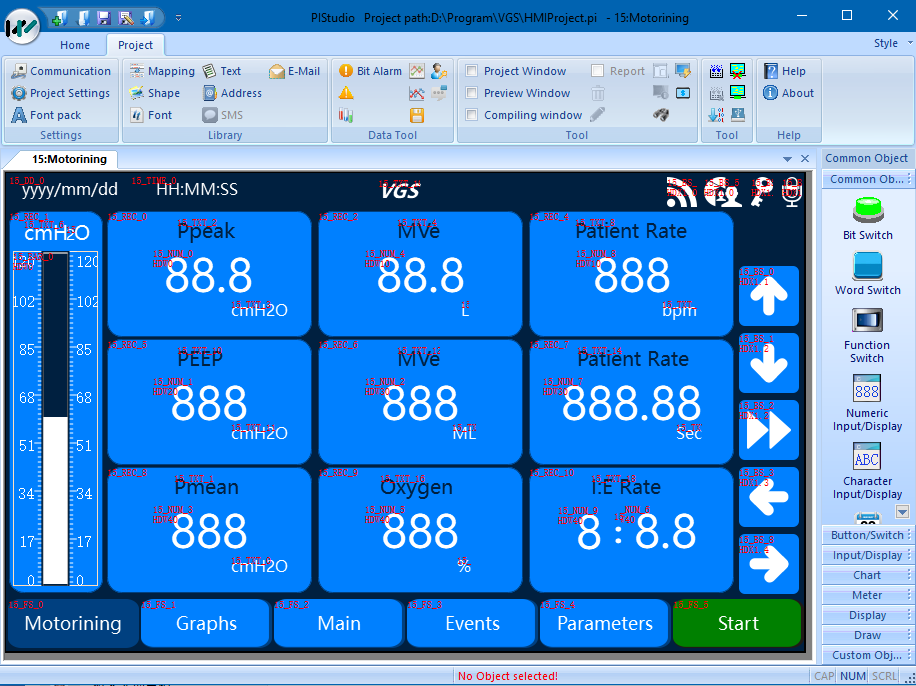Expand the Draw object category
This screenshot has width=916, height=686.
click(868, 635)
